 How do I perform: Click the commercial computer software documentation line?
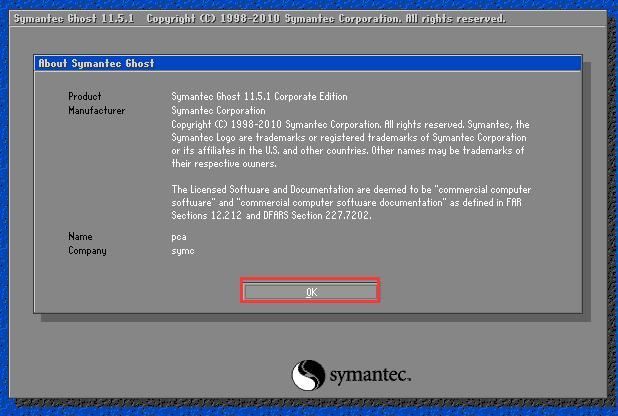tap(350, 202)
